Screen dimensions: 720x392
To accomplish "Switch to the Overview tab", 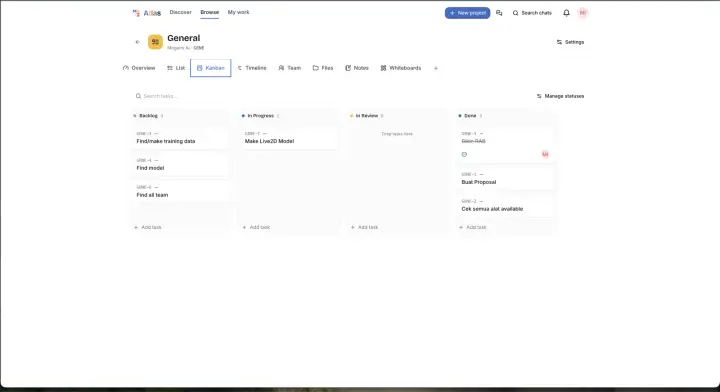I will click(139, 68).
